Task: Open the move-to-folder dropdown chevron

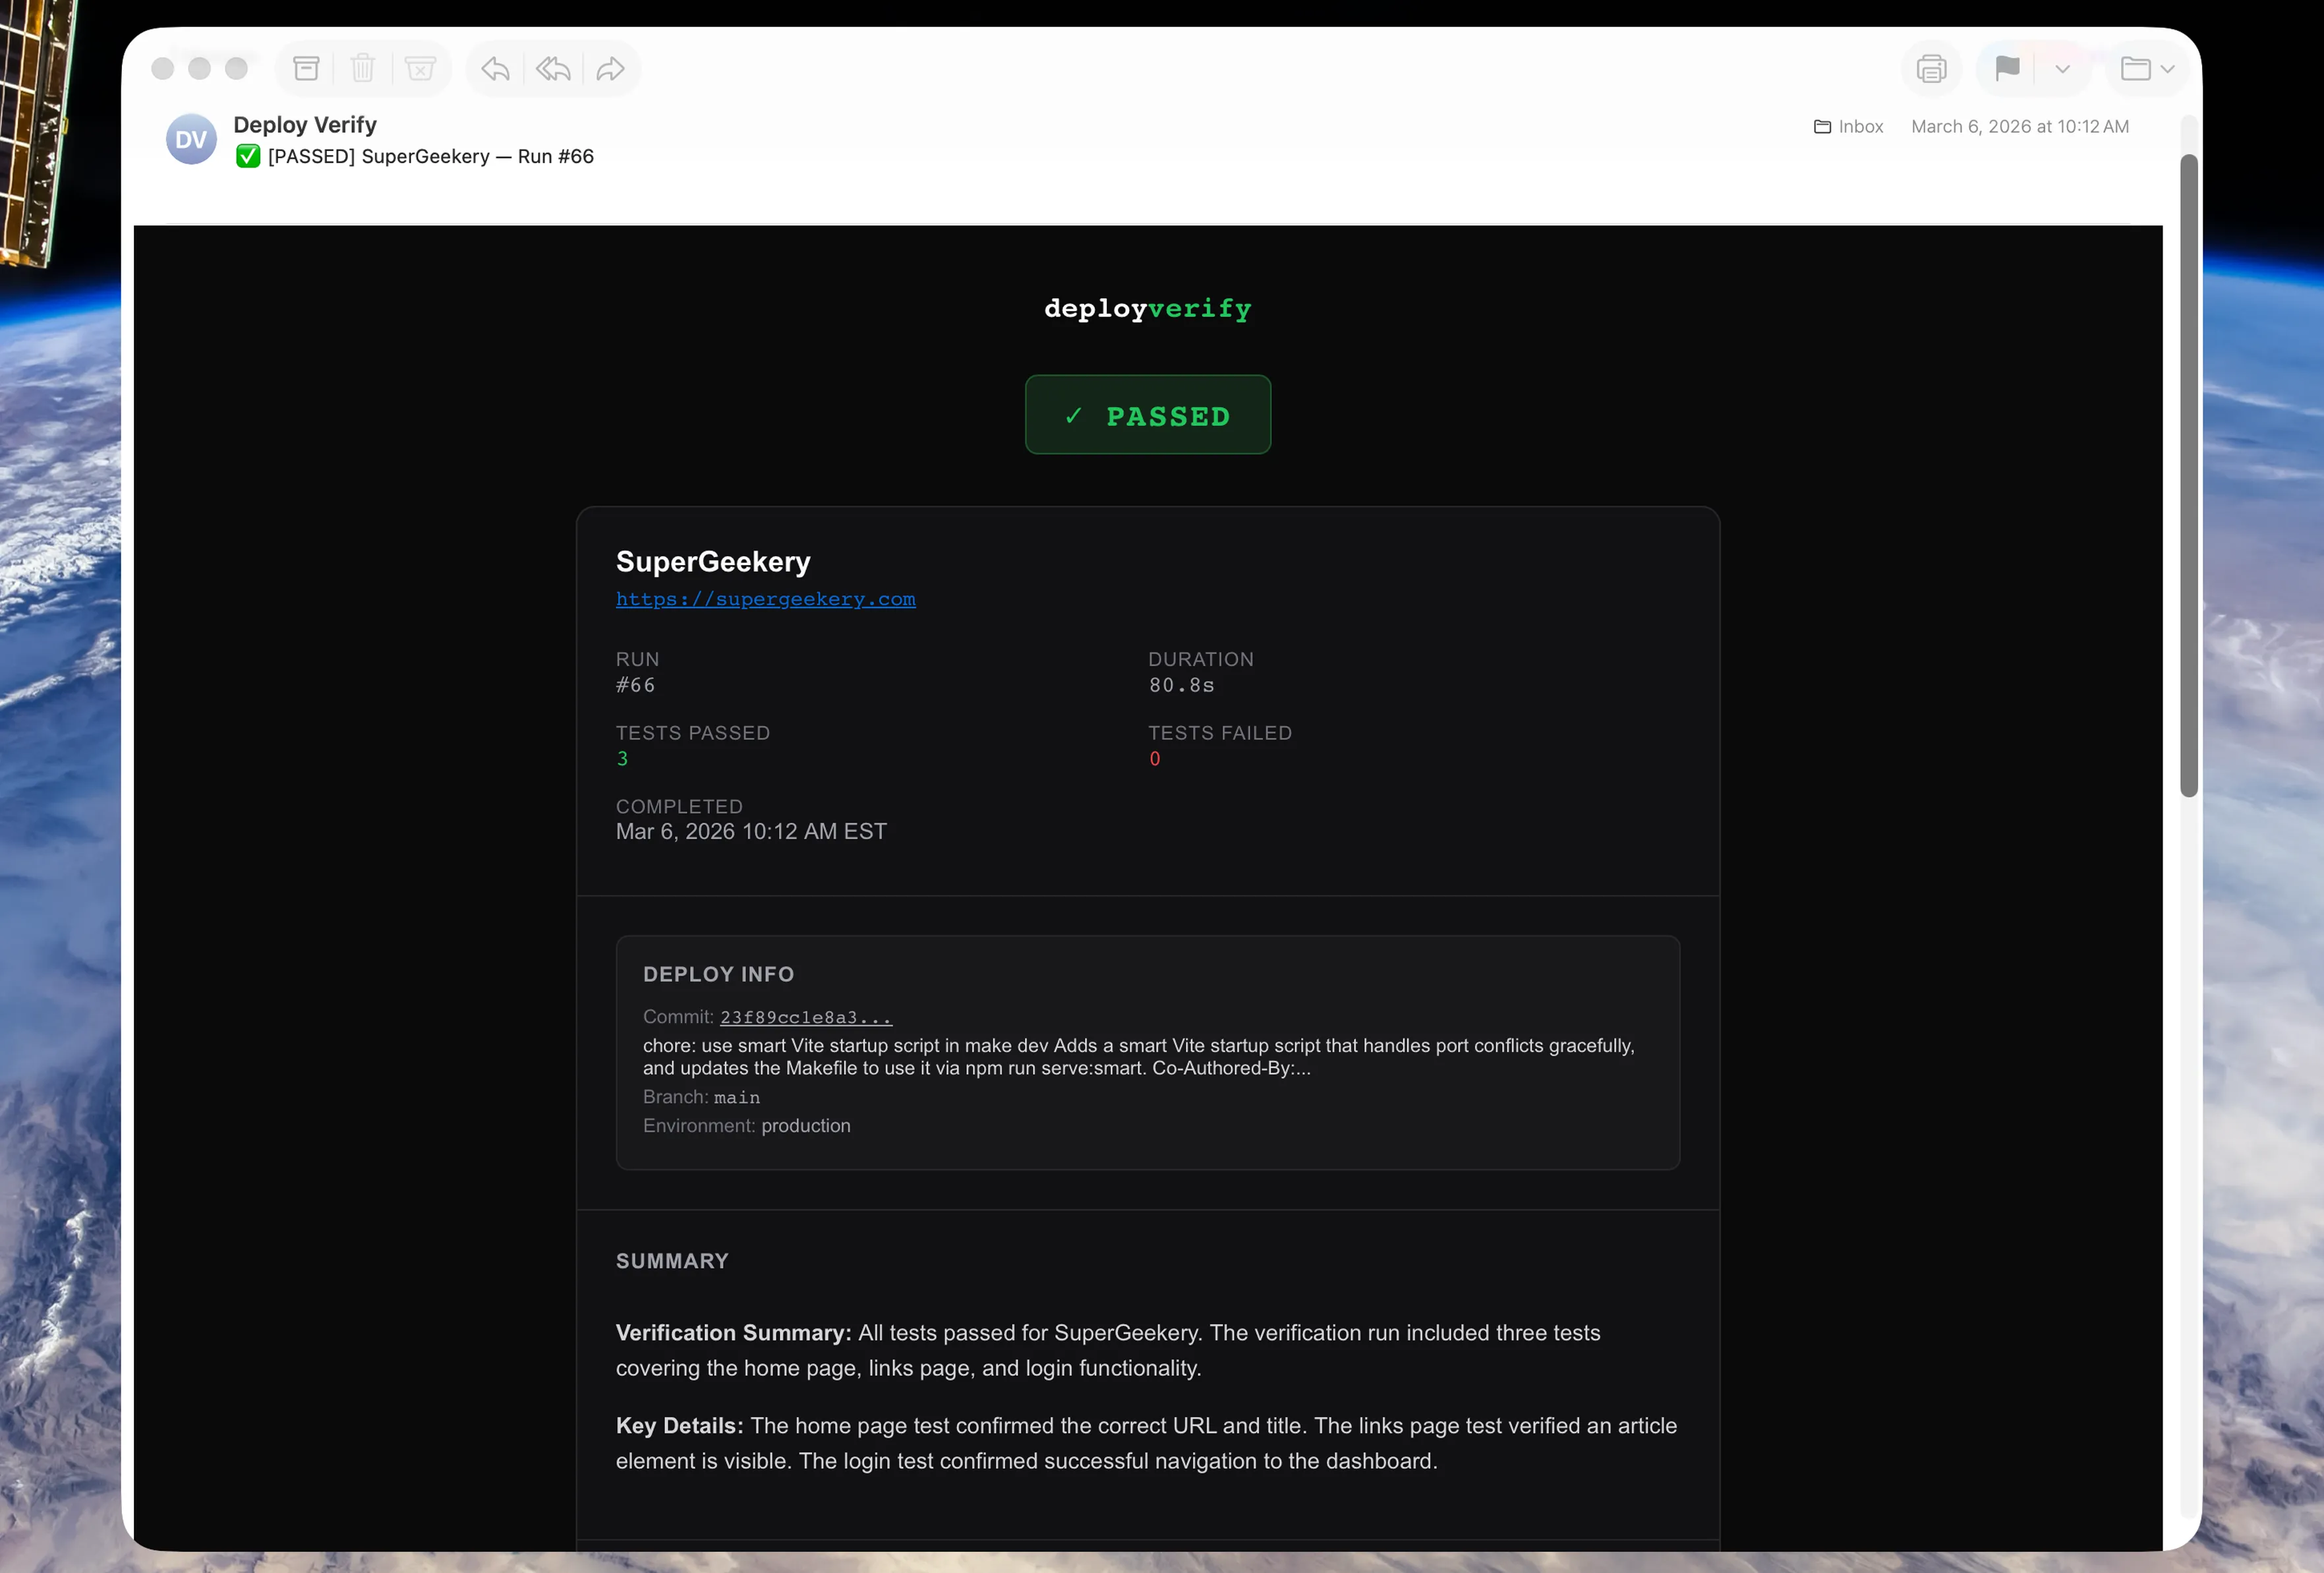Action: (x=2166, y=68)
